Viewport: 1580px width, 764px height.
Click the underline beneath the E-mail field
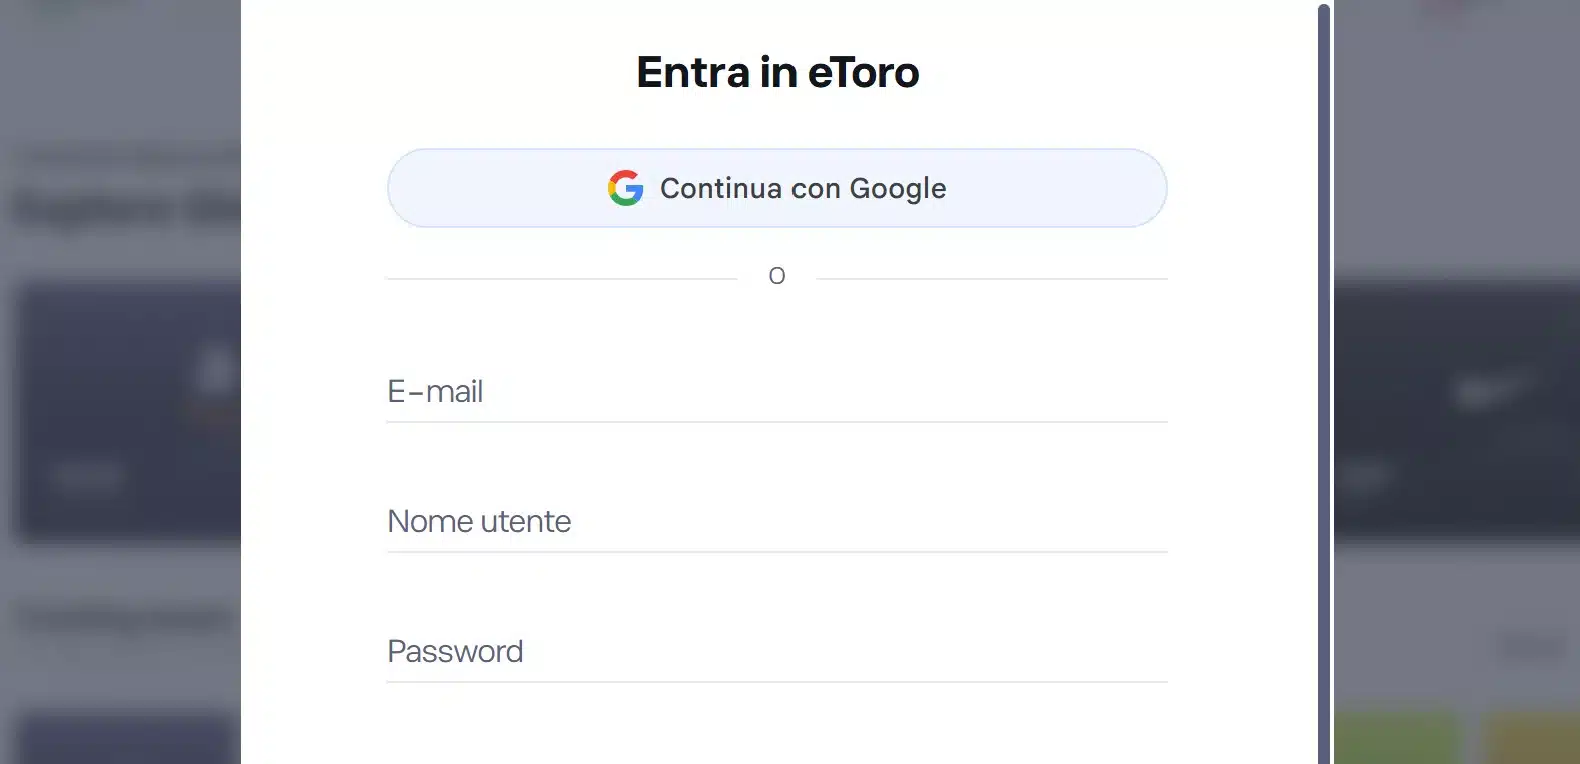777,423
